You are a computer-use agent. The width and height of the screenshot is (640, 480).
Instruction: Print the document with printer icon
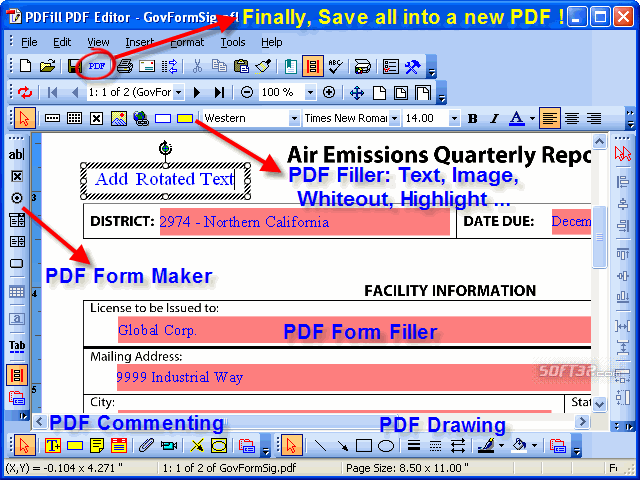[x=125, y=66]
